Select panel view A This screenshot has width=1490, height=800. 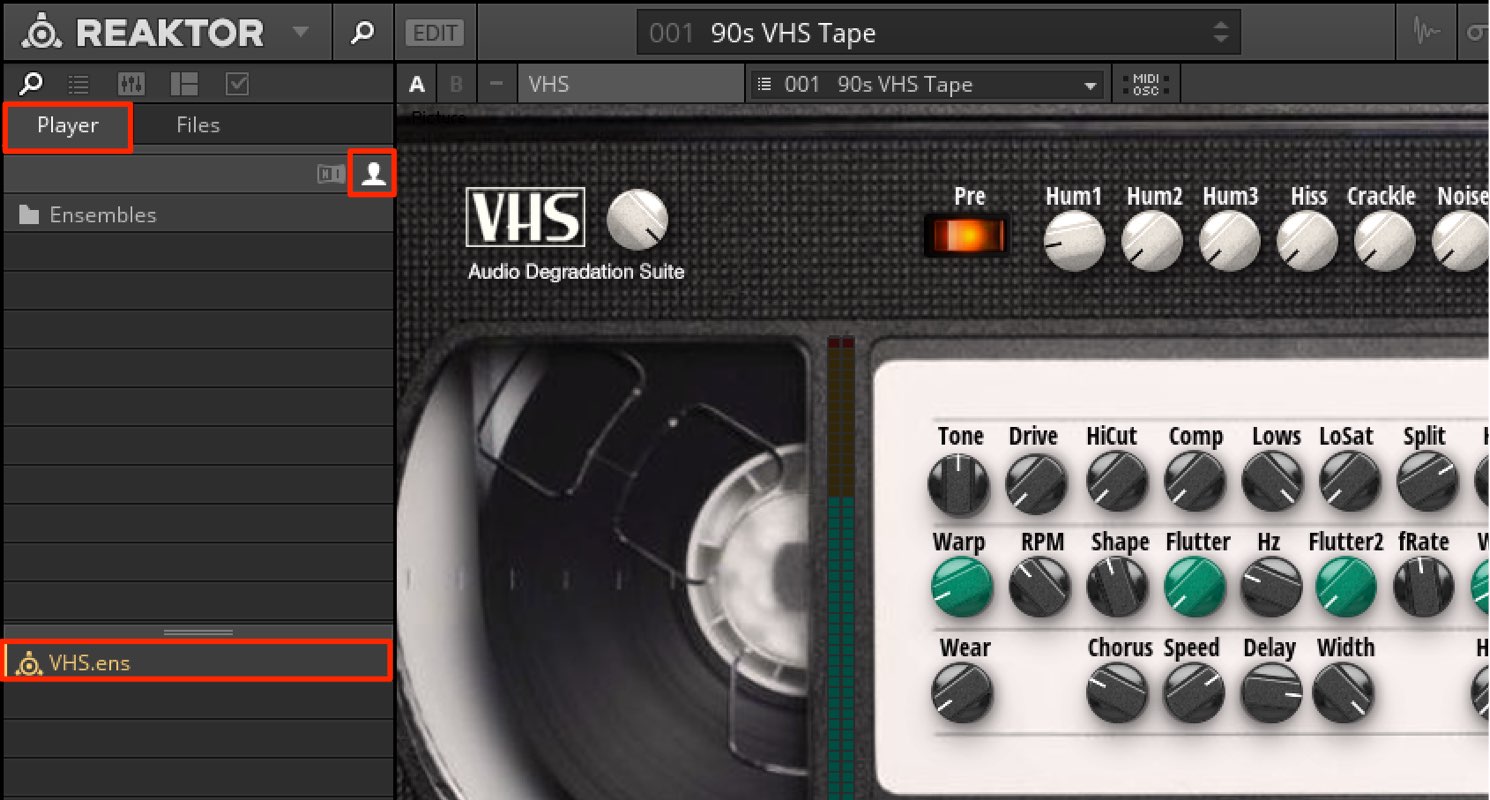pyautogui.click(x=417, y=85)
